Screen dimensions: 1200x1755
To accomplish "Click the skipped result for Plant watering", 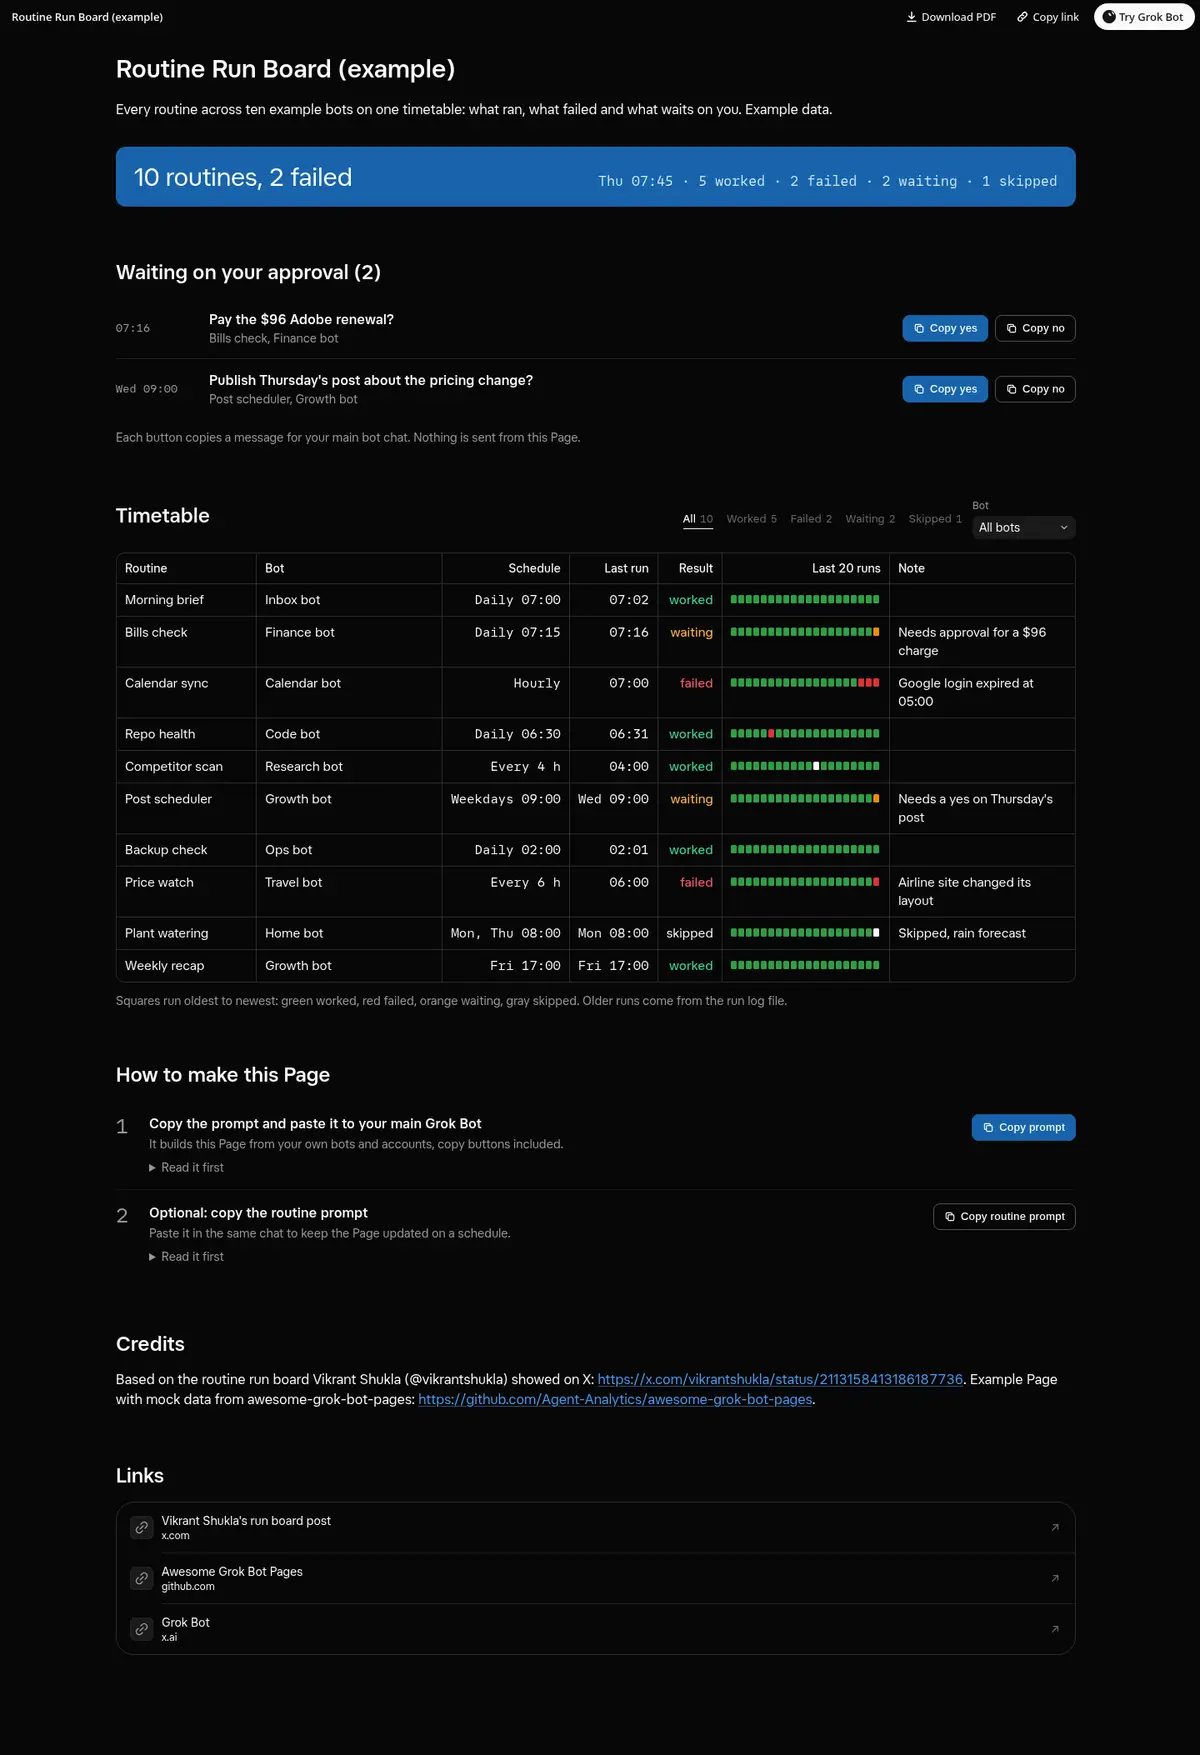I will (x=690, y=933).
